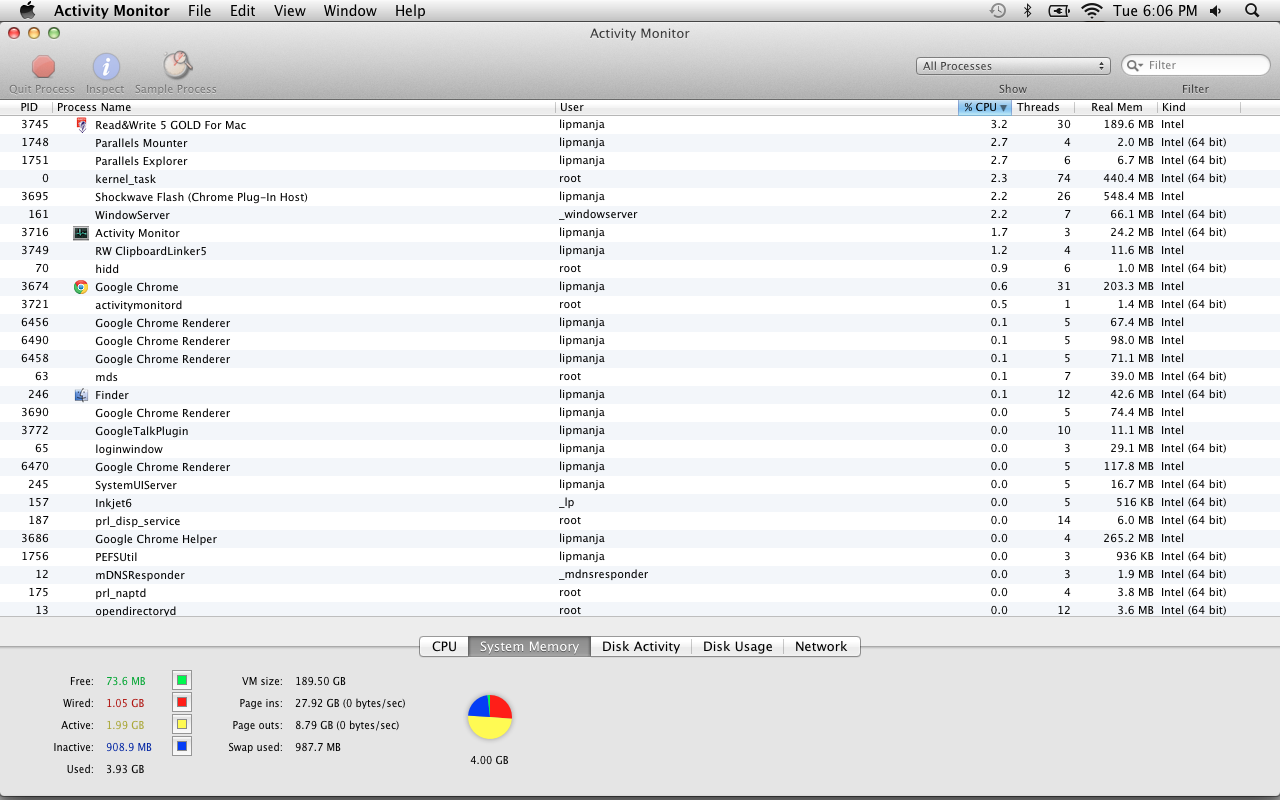This screenshot has height=800, width=1280.
Task: Click the Finder process icon
Action: [81, 395]
